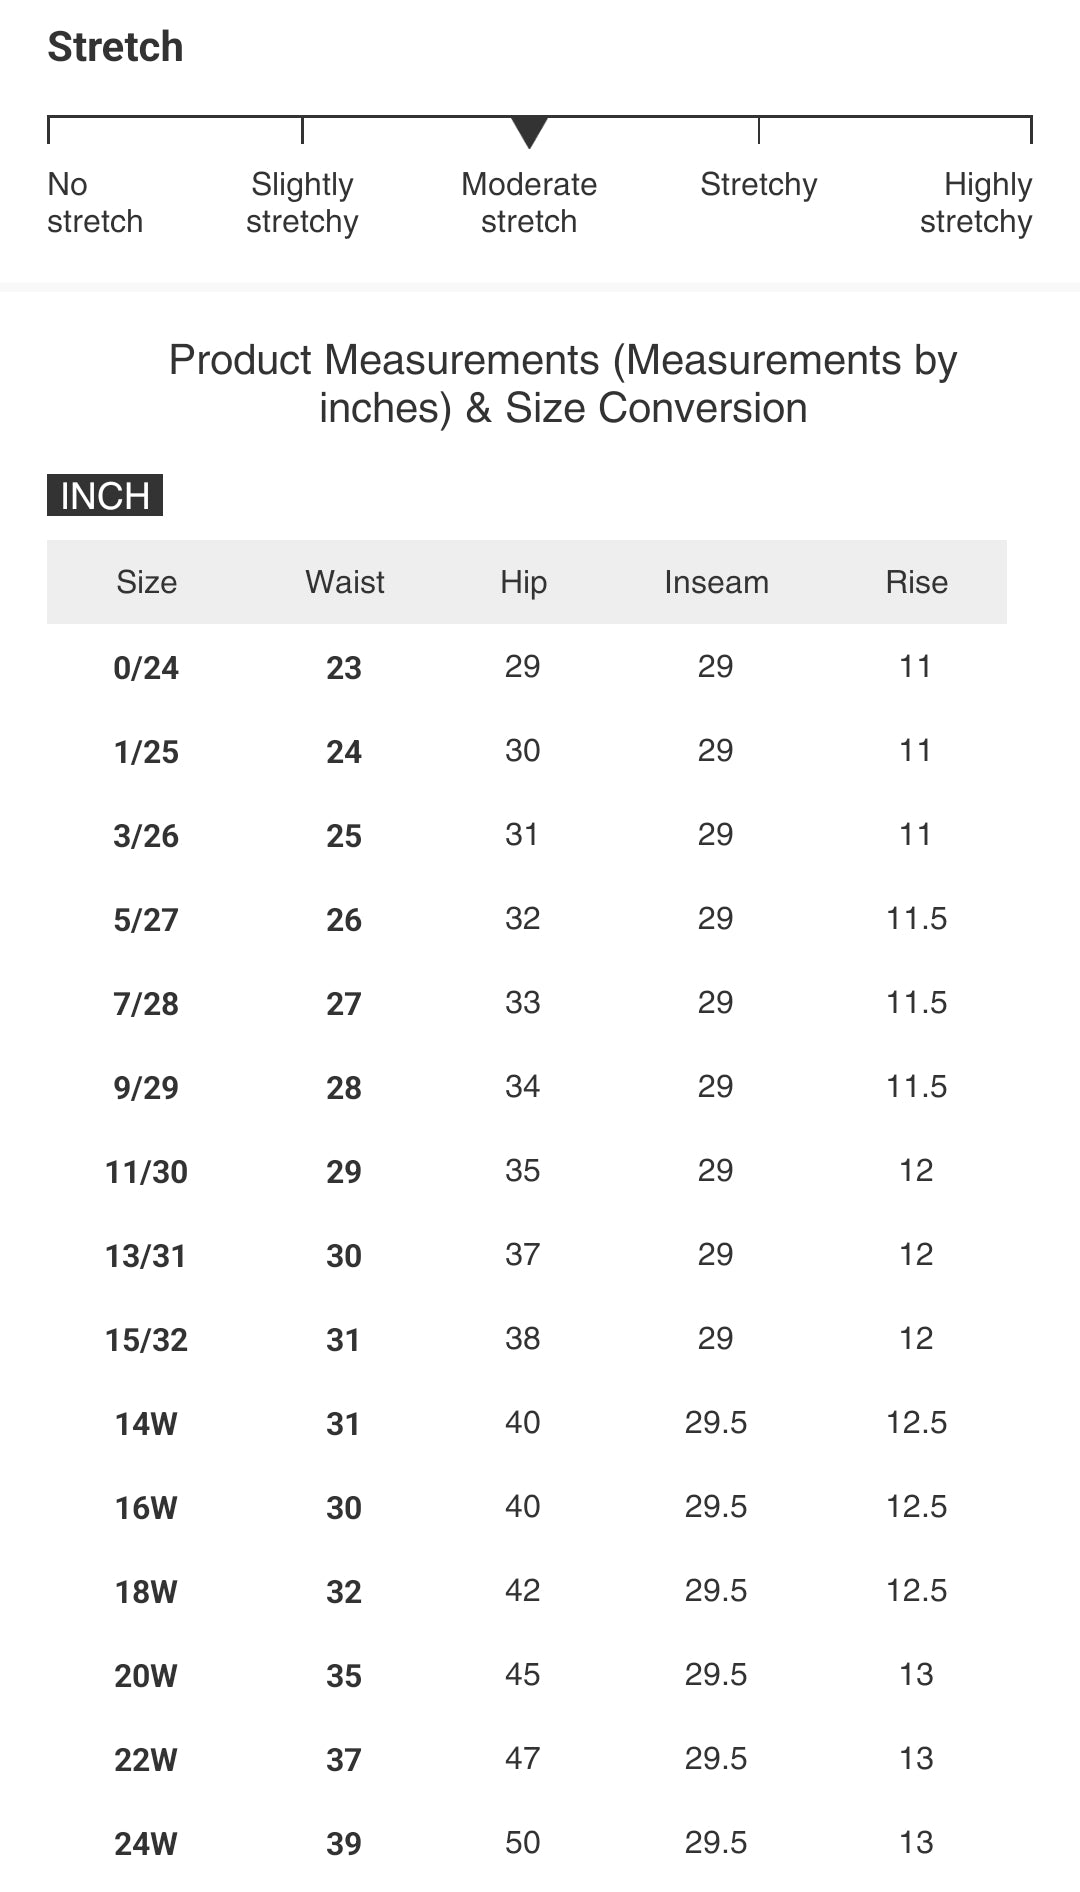The image size is (1080, 1892).
Task: Click the Stretch section heading
Action: pos(116,47)
